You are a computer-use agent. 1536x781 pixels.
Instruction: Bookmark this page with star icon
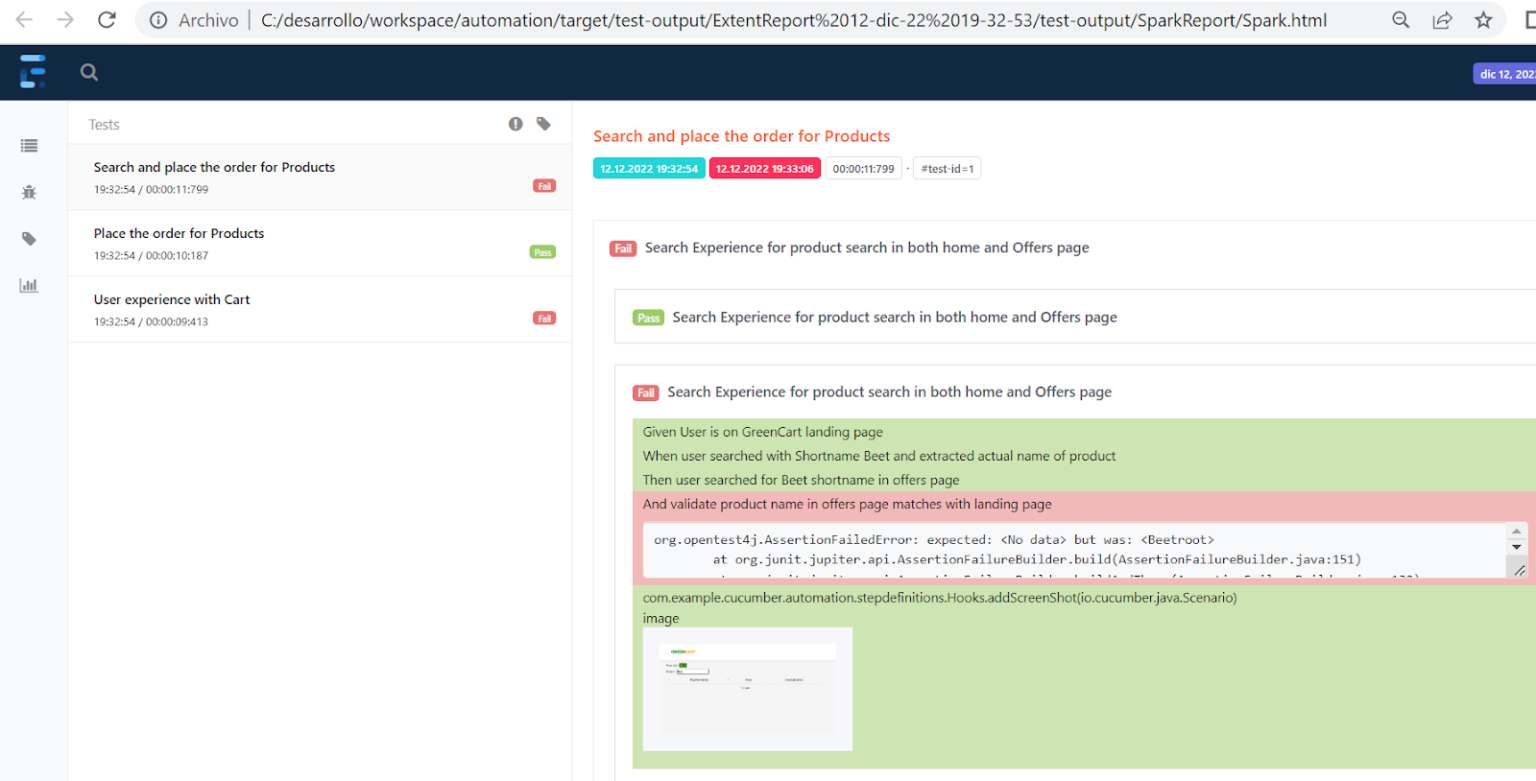tap(1483, 20)
